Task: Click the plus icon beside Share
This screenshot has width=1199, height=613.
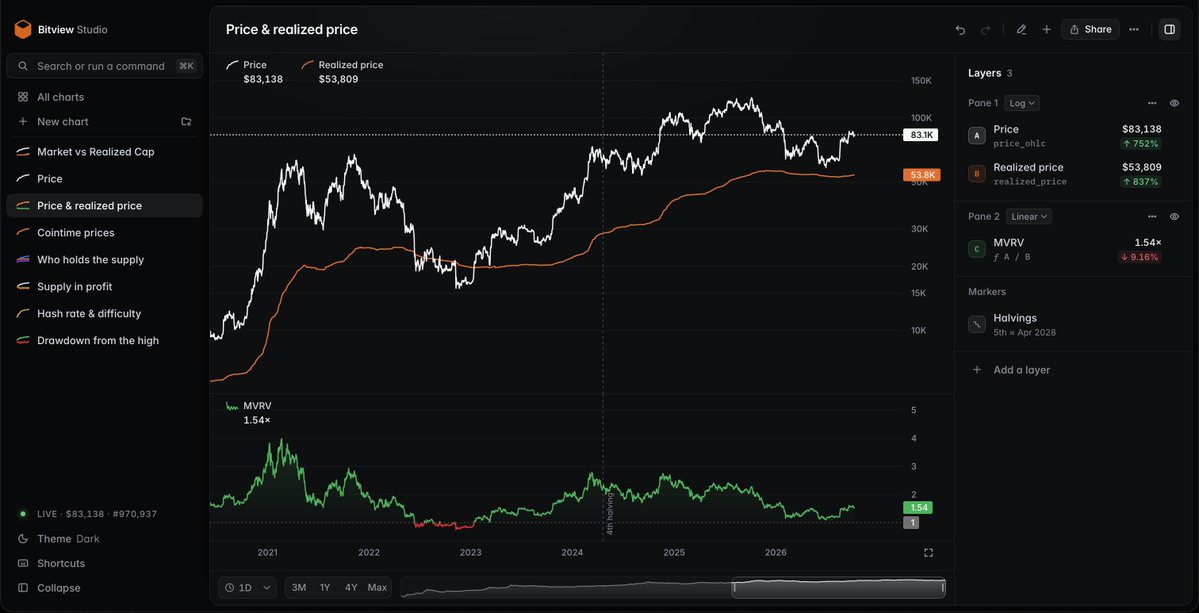Action: (1047, 30)
